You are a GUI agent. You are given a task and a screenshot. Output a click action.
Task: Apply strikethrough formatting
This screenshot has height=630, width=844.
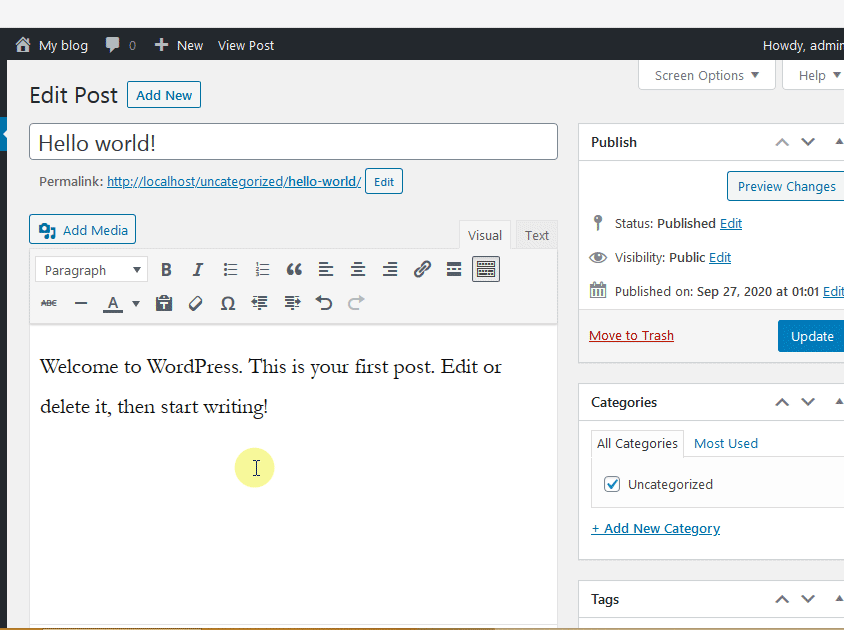point(48,302)
